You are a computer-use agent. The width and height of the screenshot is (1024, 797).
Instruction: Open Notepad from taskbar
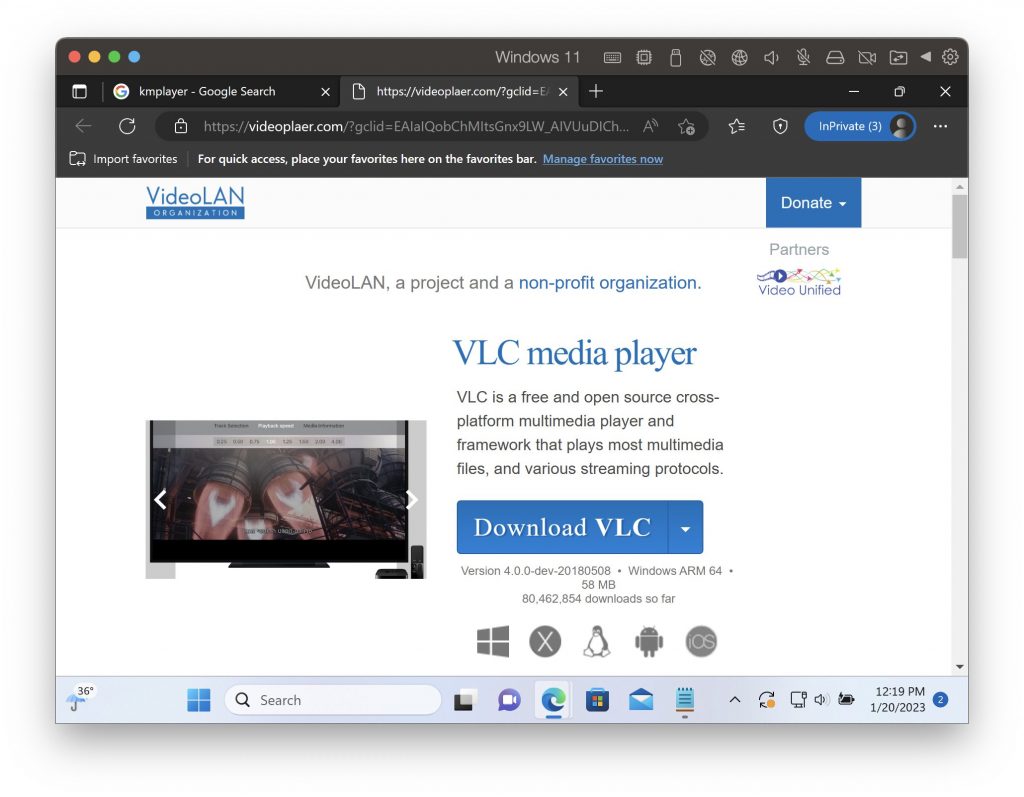click(684, 700)
